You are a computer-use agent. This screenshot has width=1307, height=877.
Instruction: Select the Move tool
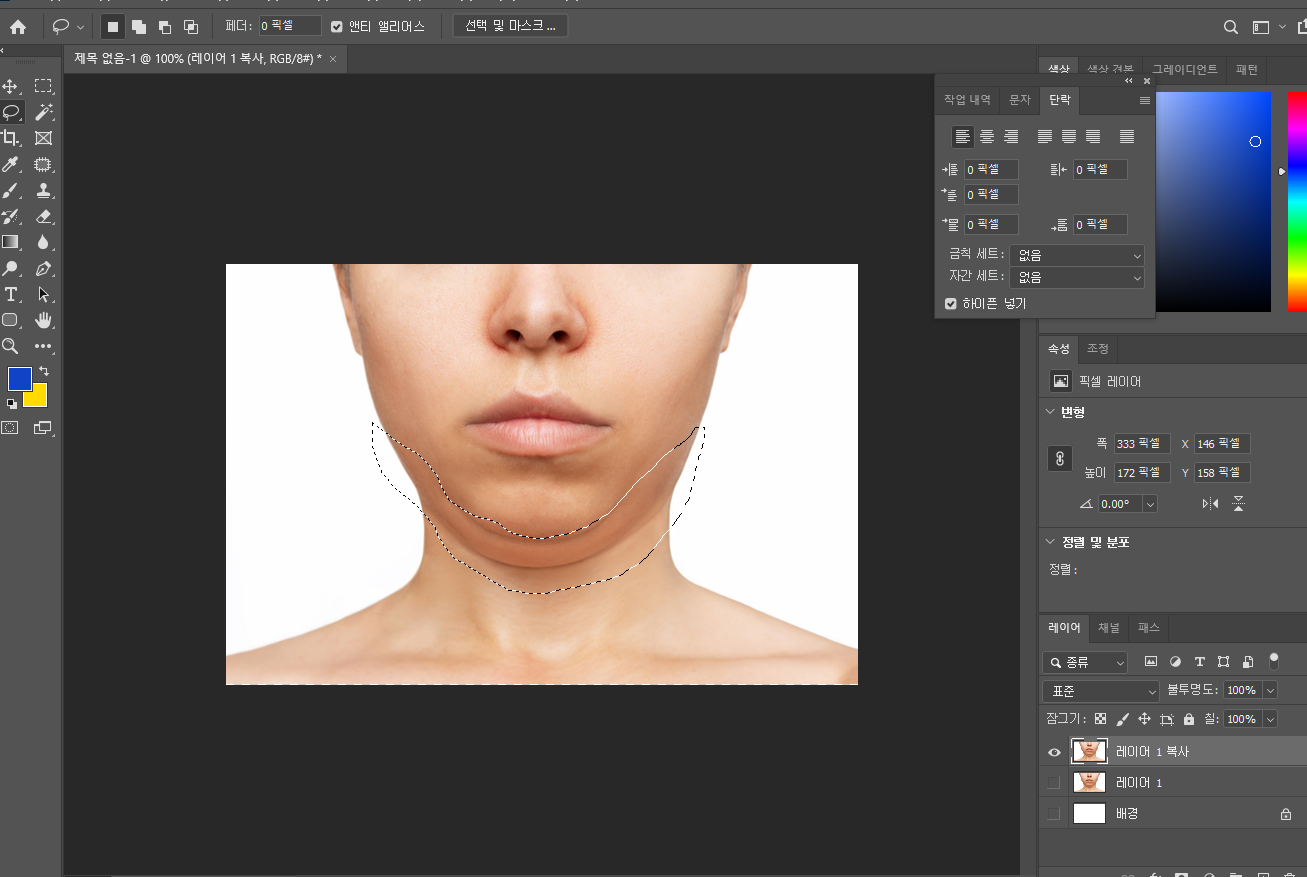point(11,87)
